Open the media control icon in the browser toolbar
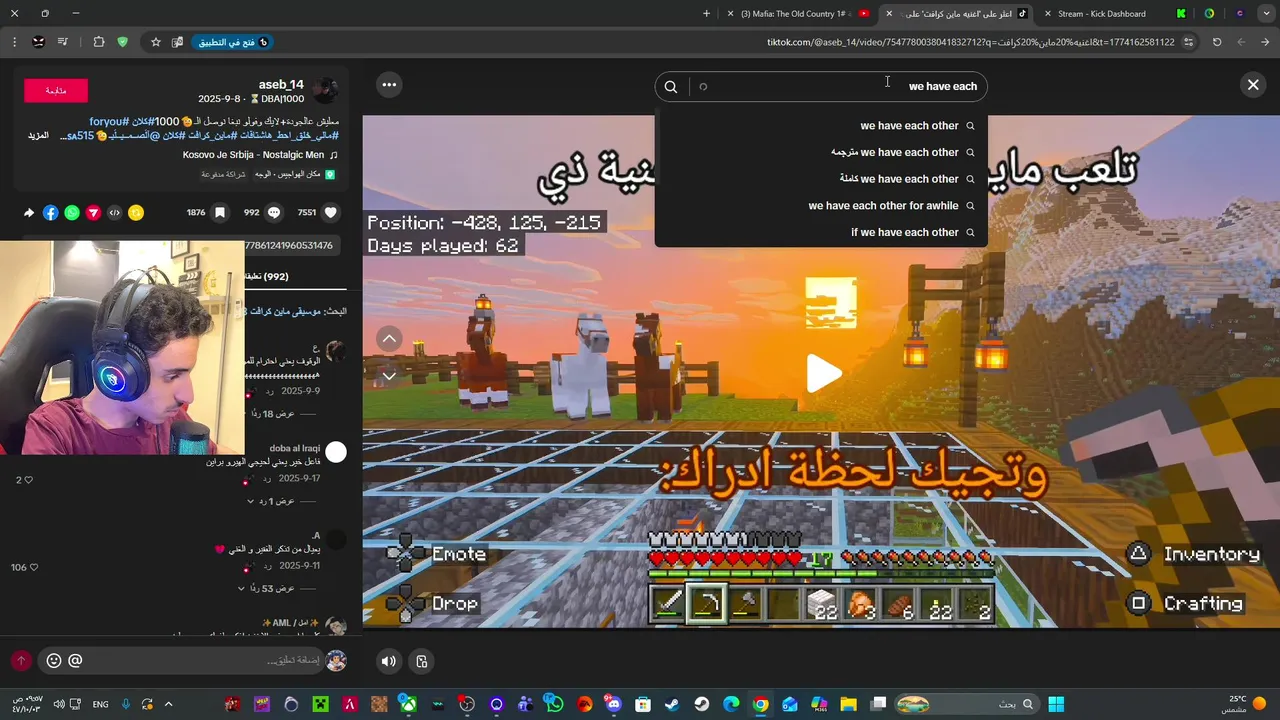The width and height of the screenshot is (1280, 720). coord(63,42)
